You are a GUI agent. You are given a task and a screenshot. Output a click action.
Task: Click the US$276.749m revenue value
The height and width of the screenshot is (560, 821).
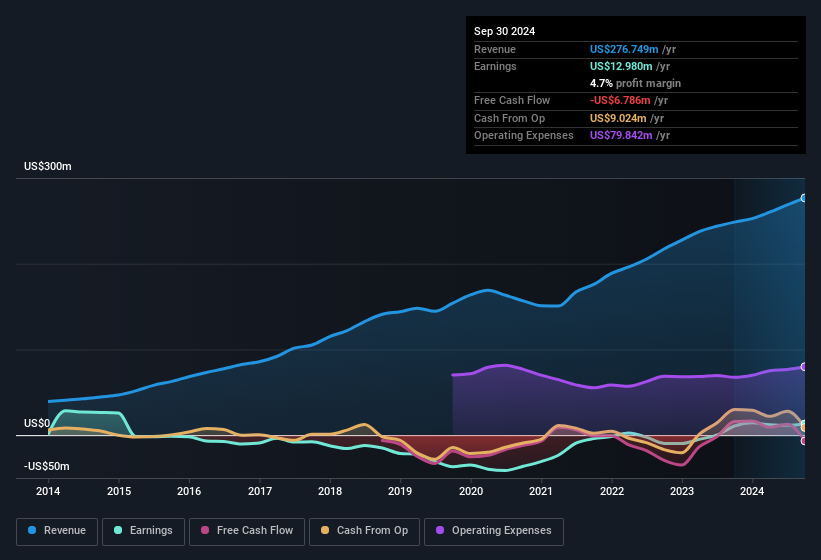click(624, 49)
